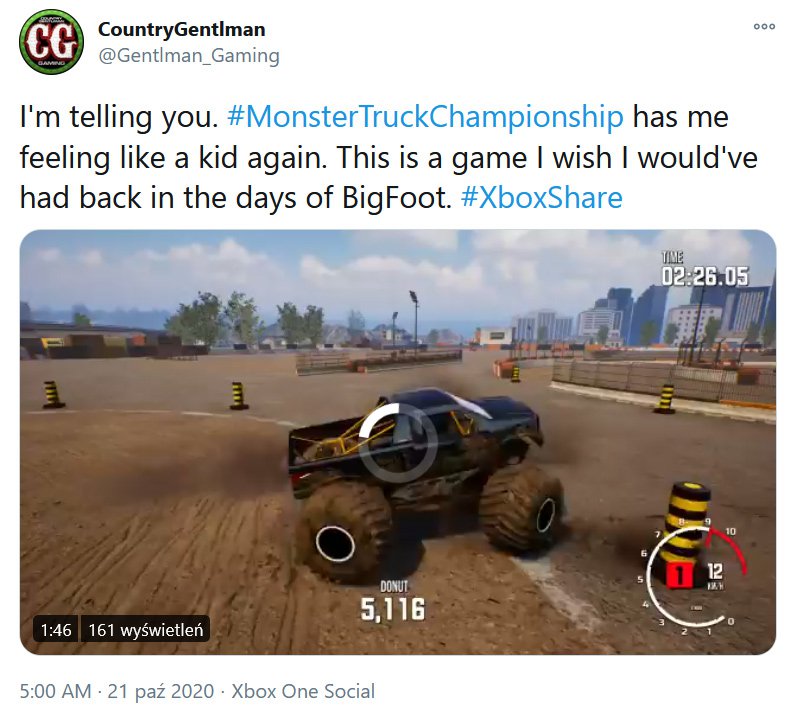Click the 161 wyświetleń view count

pos(146,630)
